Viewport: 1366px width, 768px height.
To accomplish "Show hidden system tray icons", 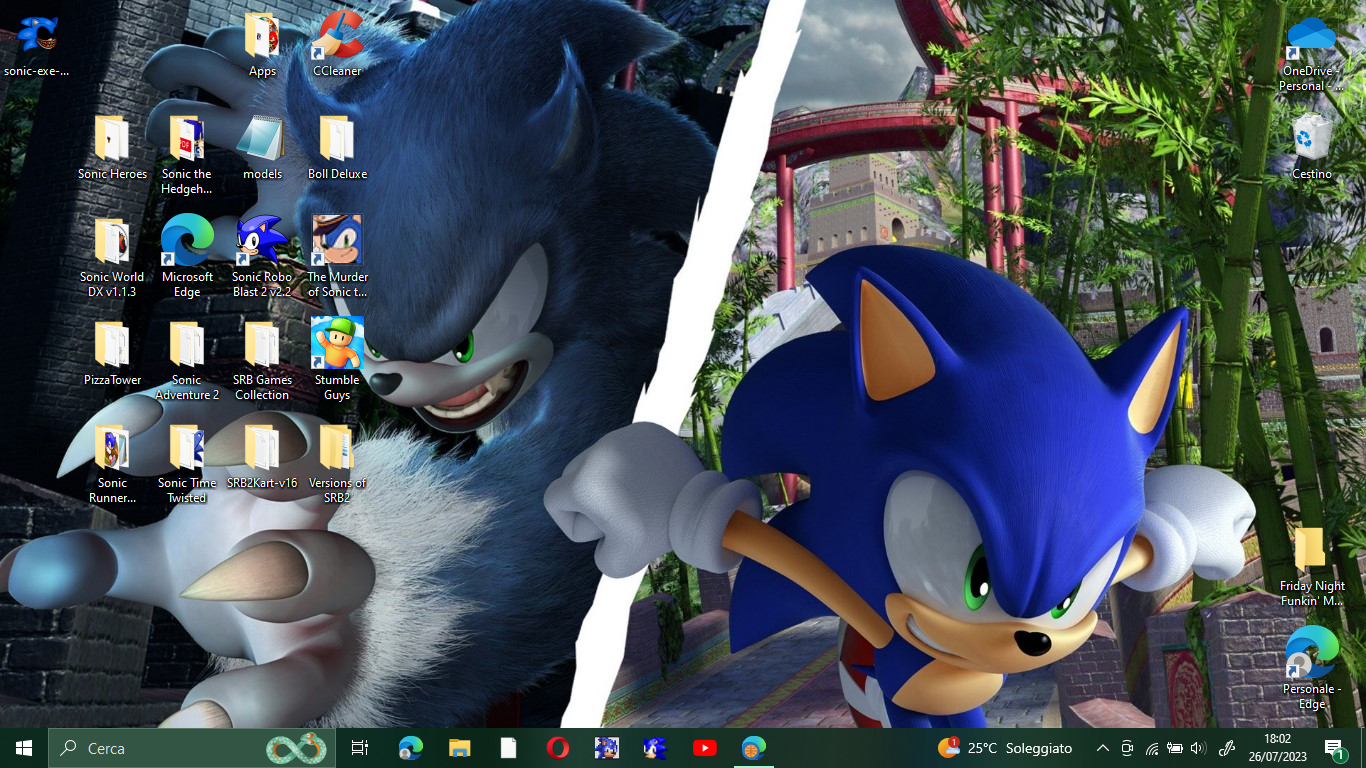I will (x=1102, y=748).
